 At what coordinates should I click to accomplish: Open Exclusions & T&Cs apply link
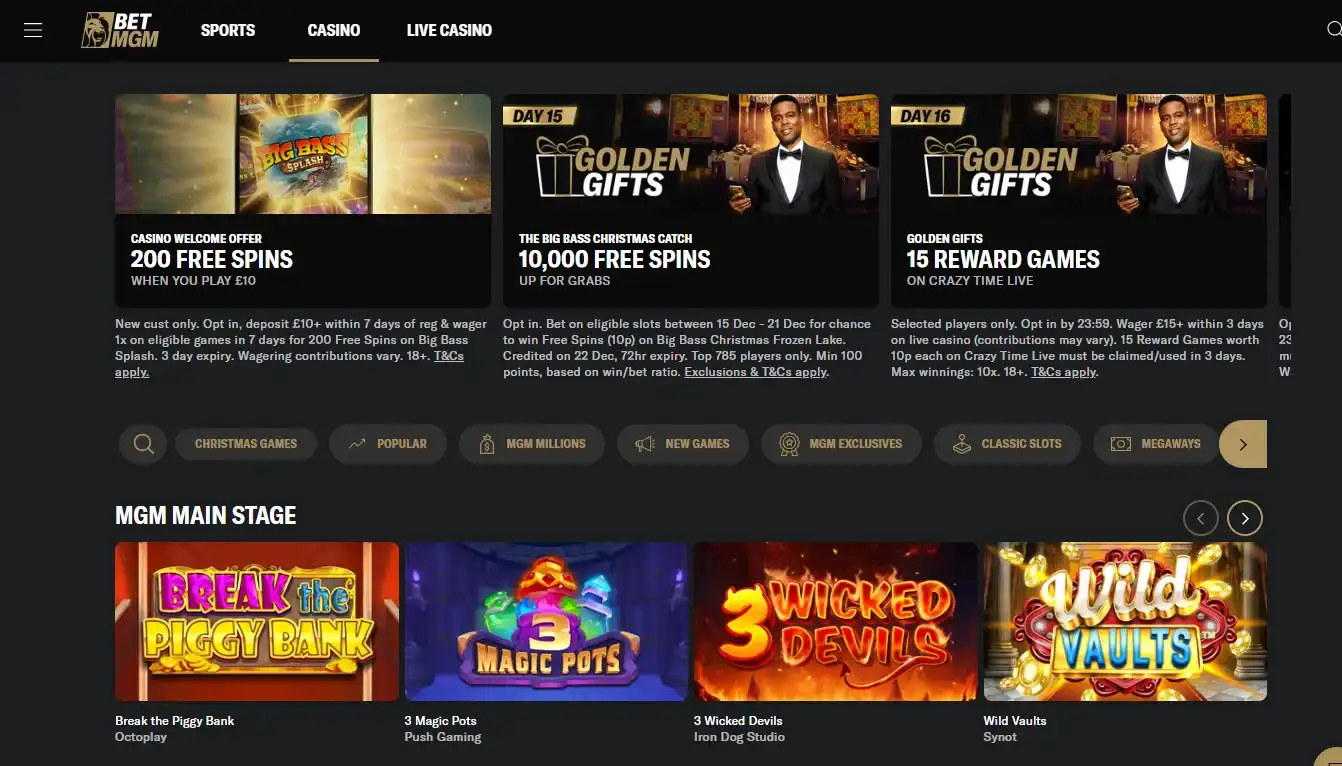(x=756, y=372)
